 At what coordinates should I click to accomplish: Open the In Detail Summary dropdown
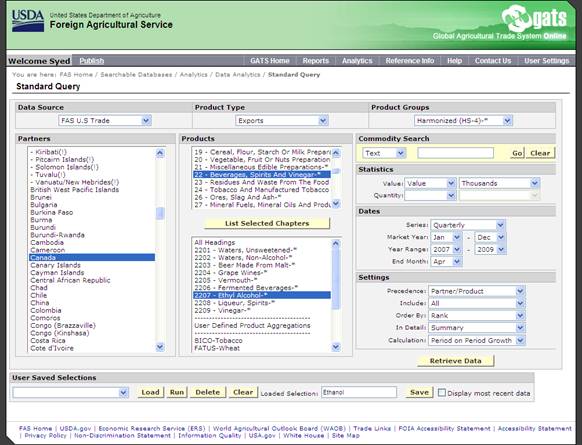pos(477,328)
